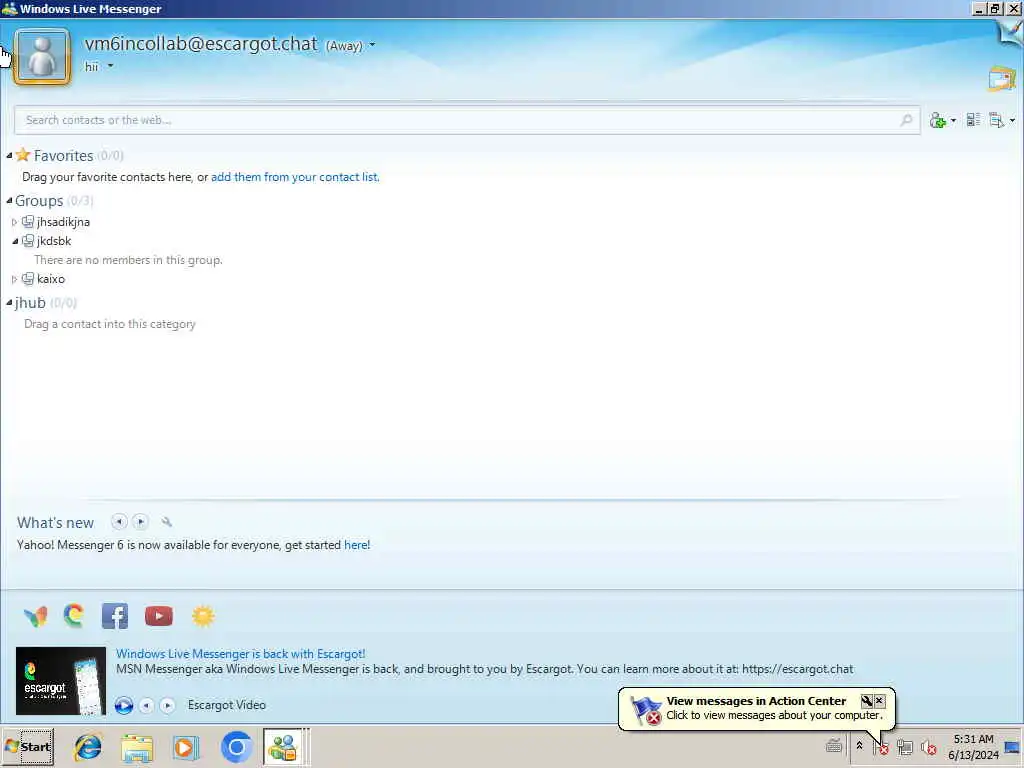Open the Action Center balloon wrench options
Screen dimensions: 1024x768
pos(867,701)
